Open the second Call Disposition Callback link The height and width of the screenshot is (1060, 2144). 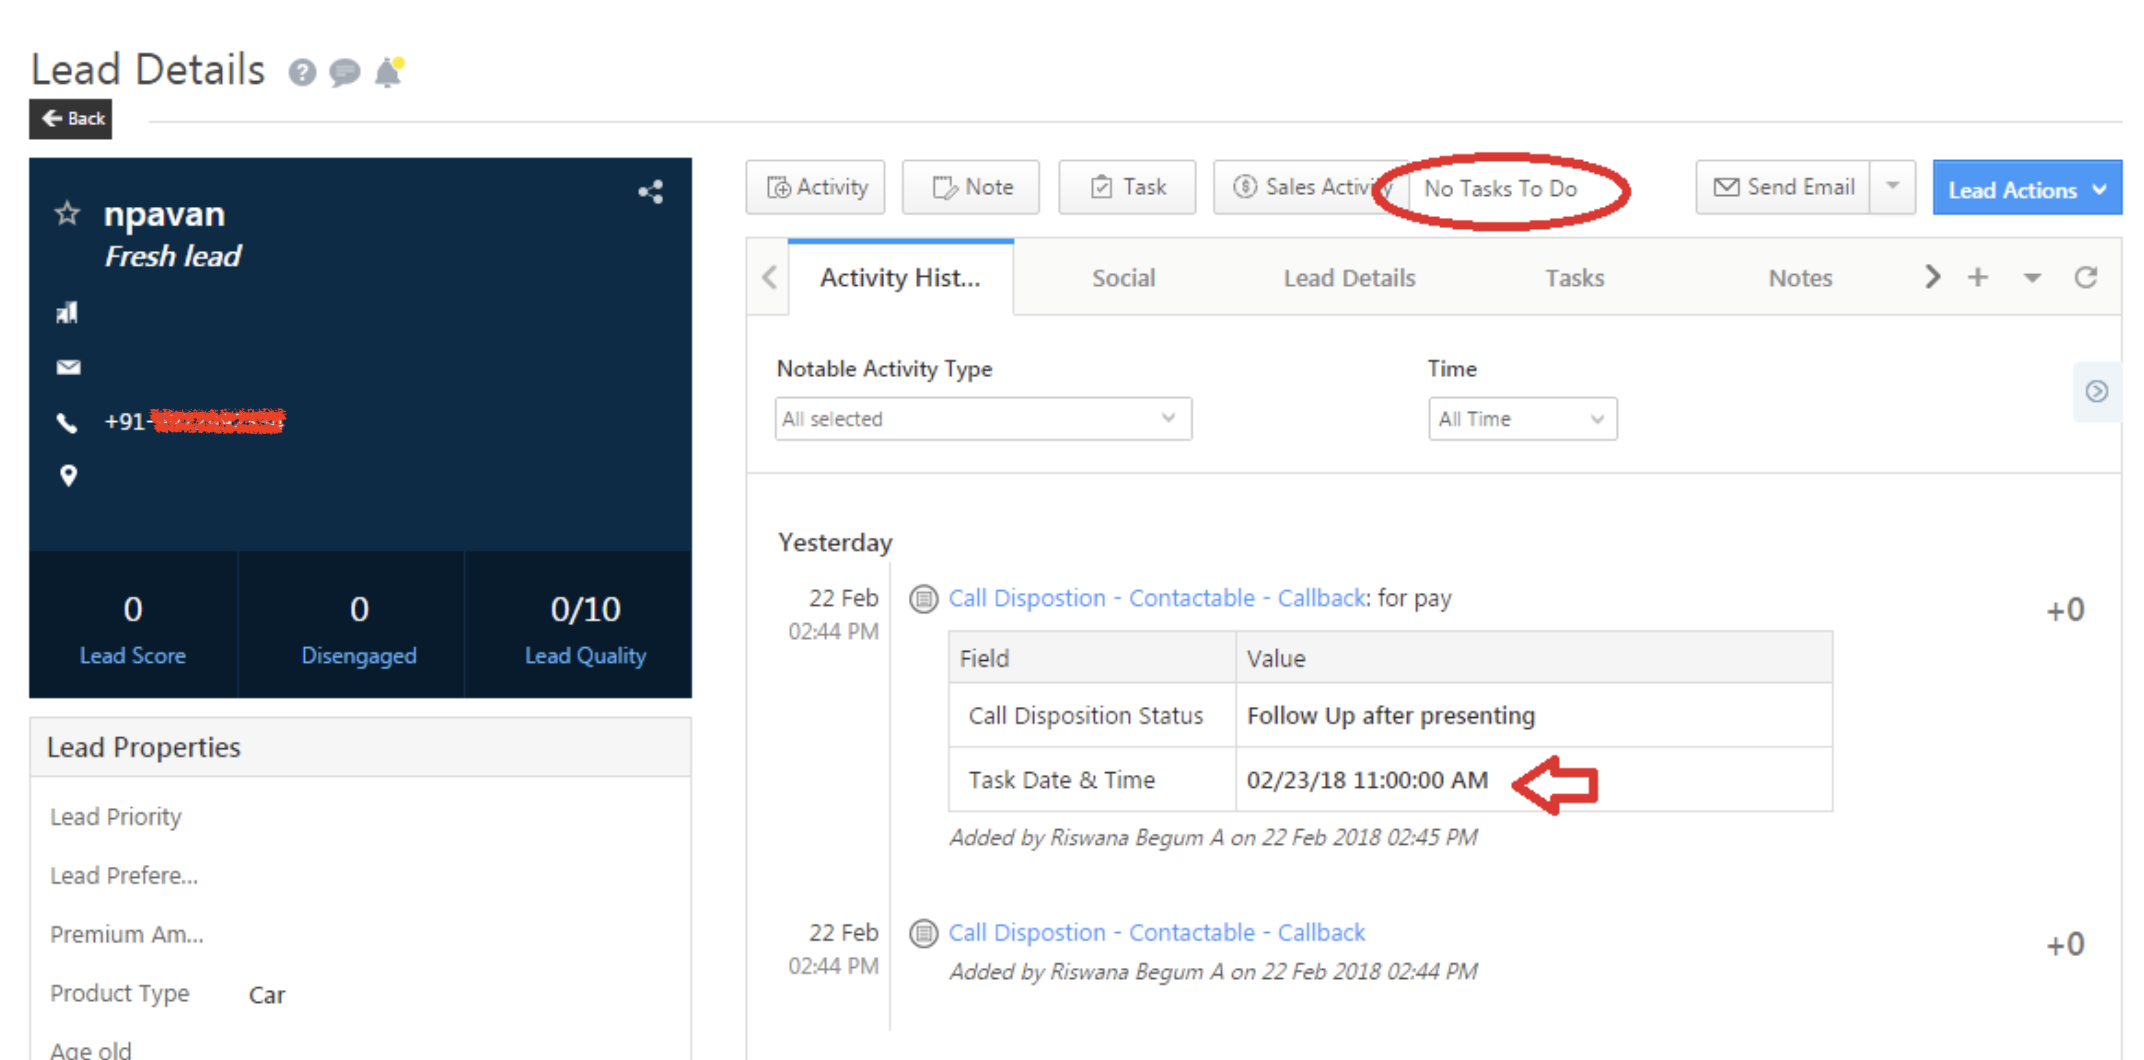point(1157,932)
